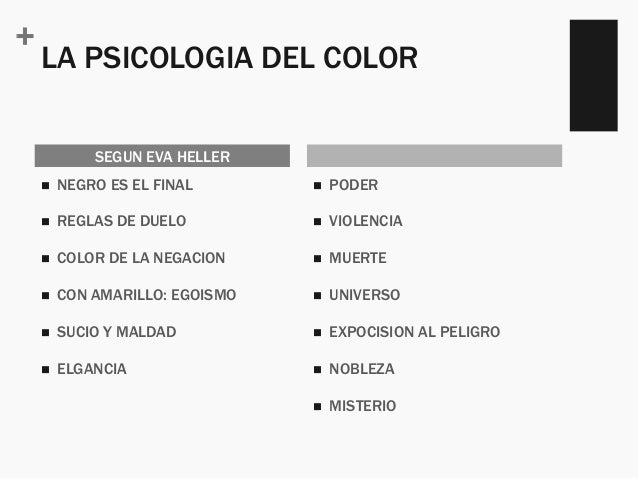This screenshot has height=479, width=638.
Task: Click the bullet marker before SUCIO Y MALDAD
Action: [46, 332]
